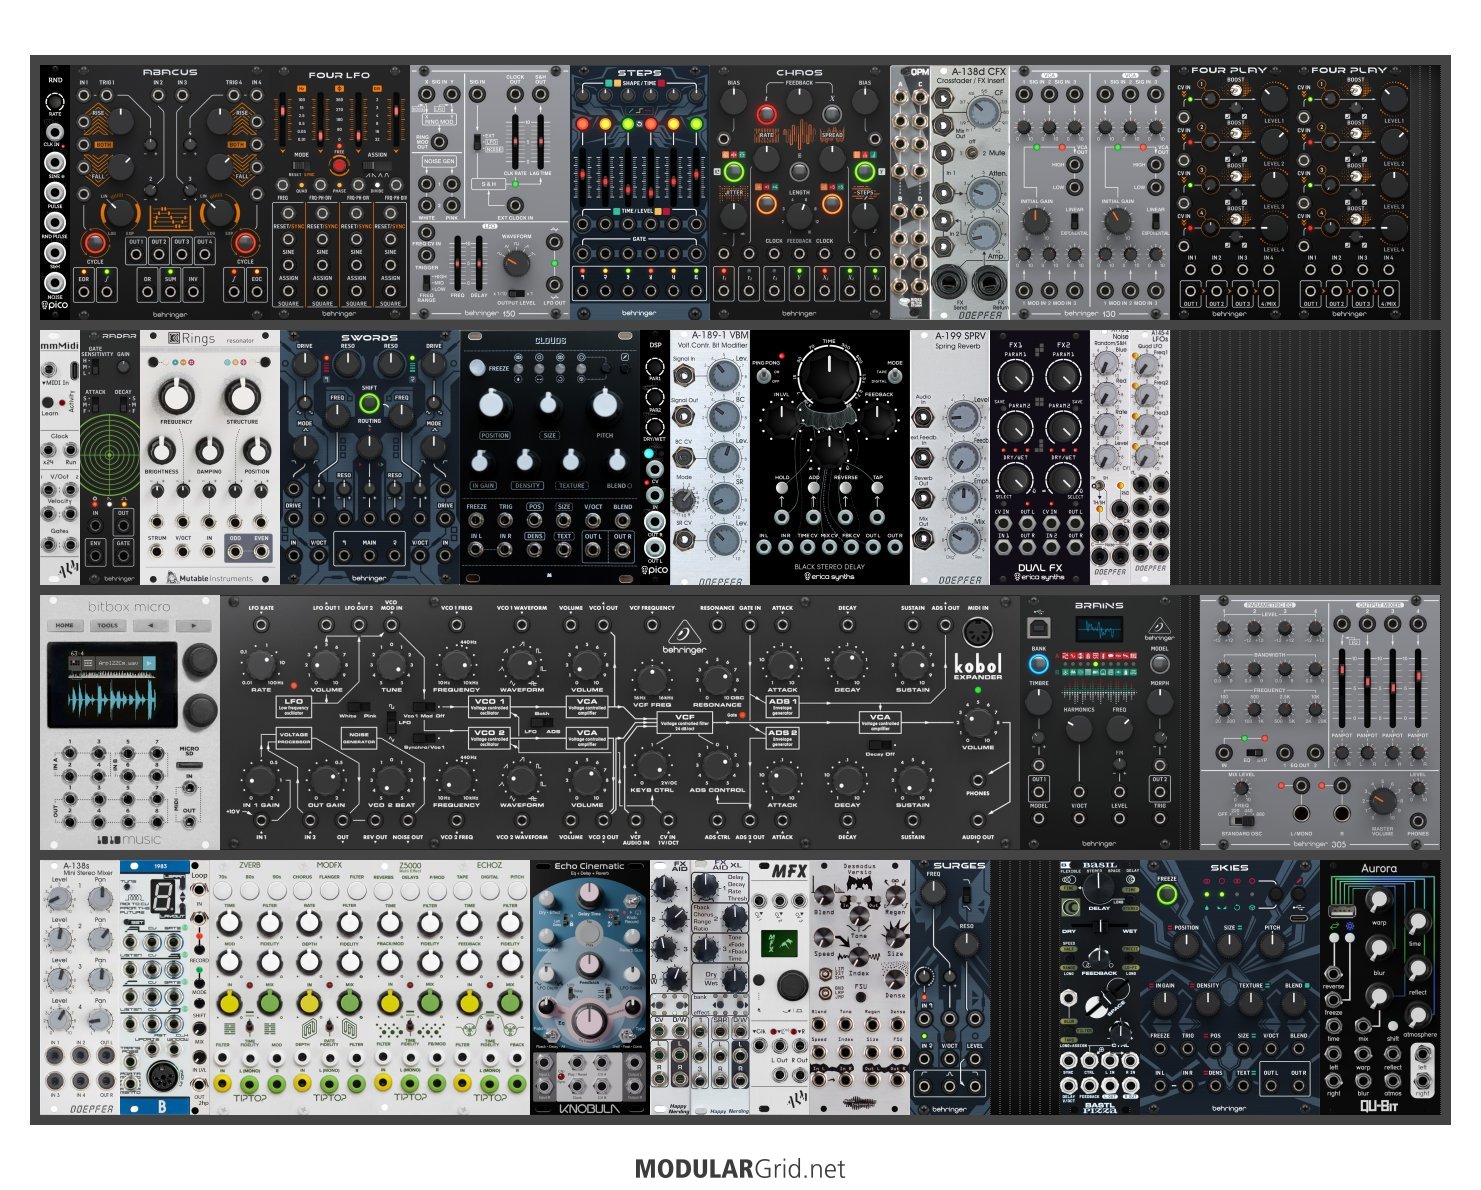Click the USB port icon on Brains
1481x1190 pixels.
pyautogui.click(x=1038, y=627)
